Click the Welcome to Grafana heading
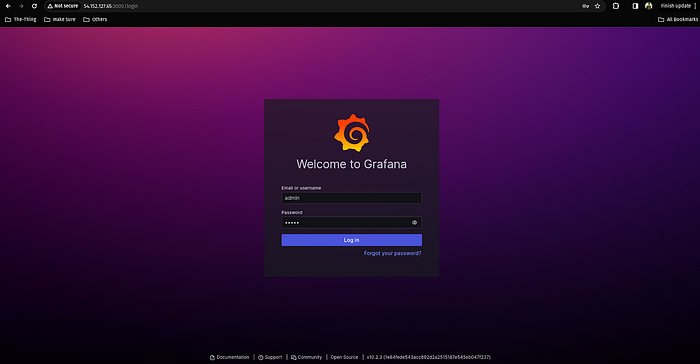700x364 pixels. tap(351, 164)
